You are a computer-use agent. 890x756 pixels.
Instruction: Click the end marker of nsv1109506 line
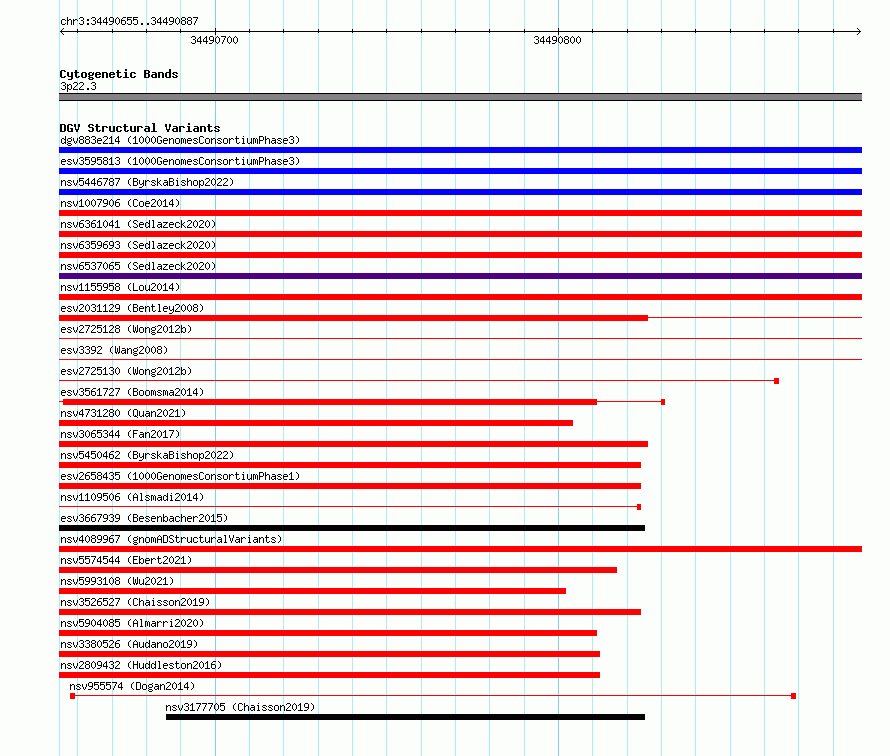point(639,507)
